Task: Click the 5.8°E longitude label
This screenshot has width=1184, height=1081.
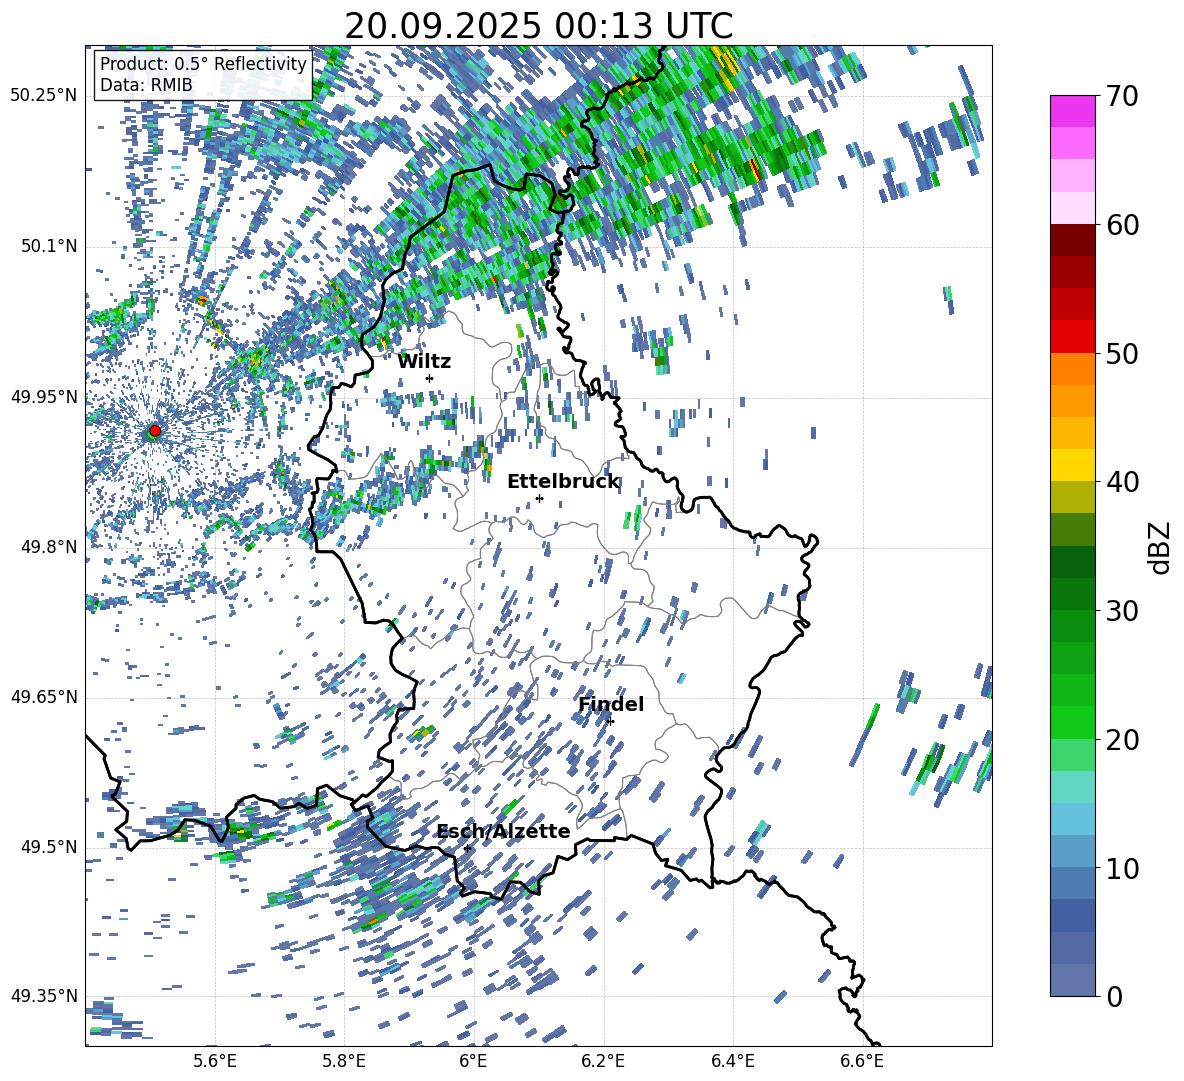Action: tap(344, 1061)
